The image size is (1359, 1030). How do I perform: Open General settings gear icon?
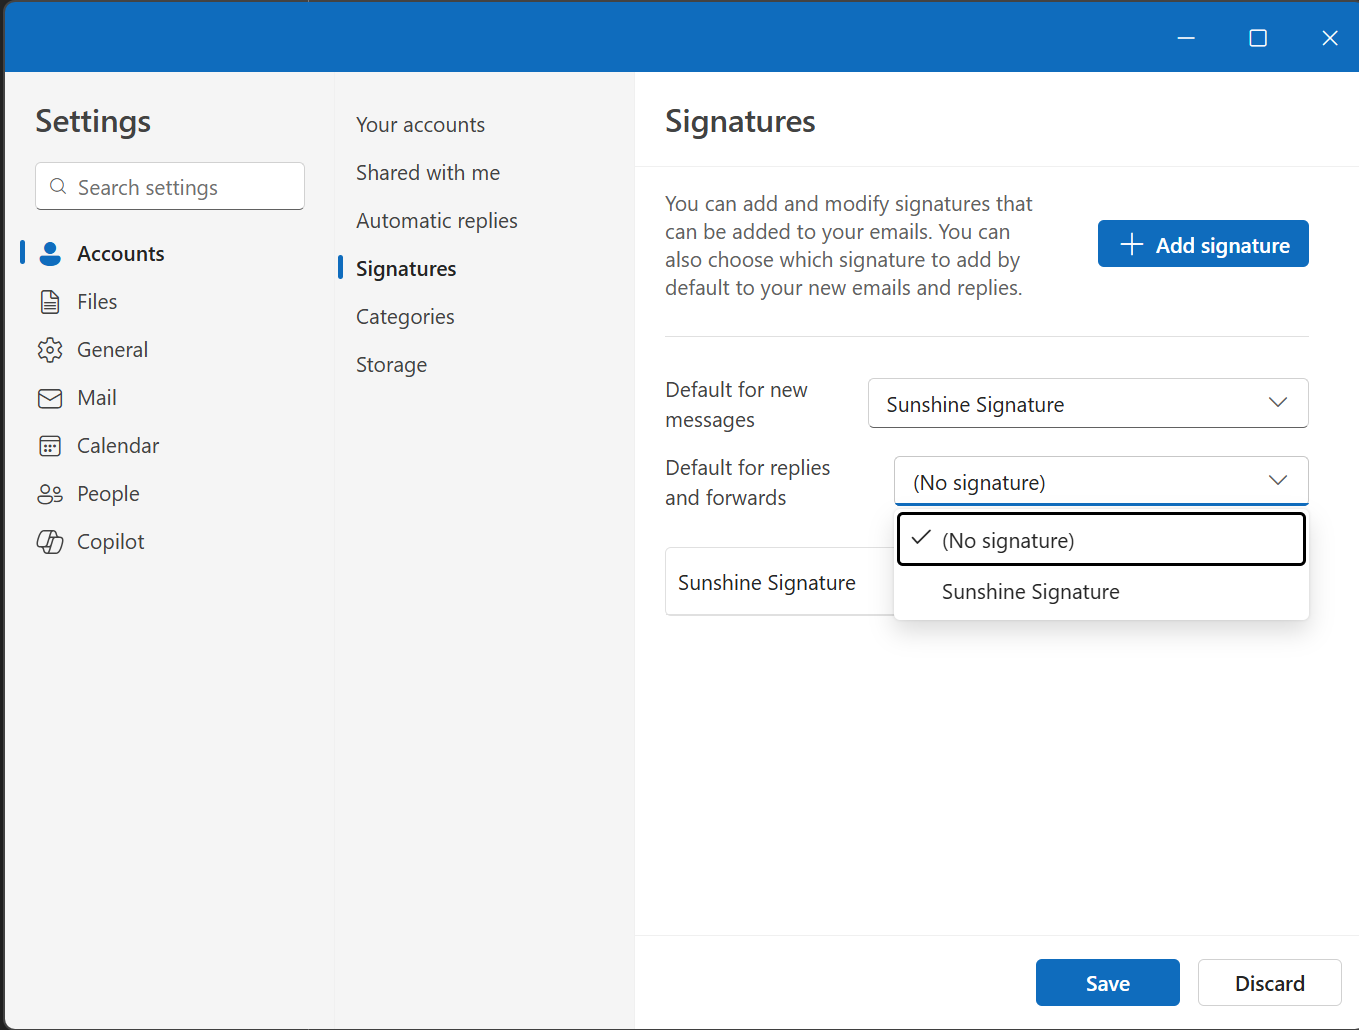[x=50, y=350]
